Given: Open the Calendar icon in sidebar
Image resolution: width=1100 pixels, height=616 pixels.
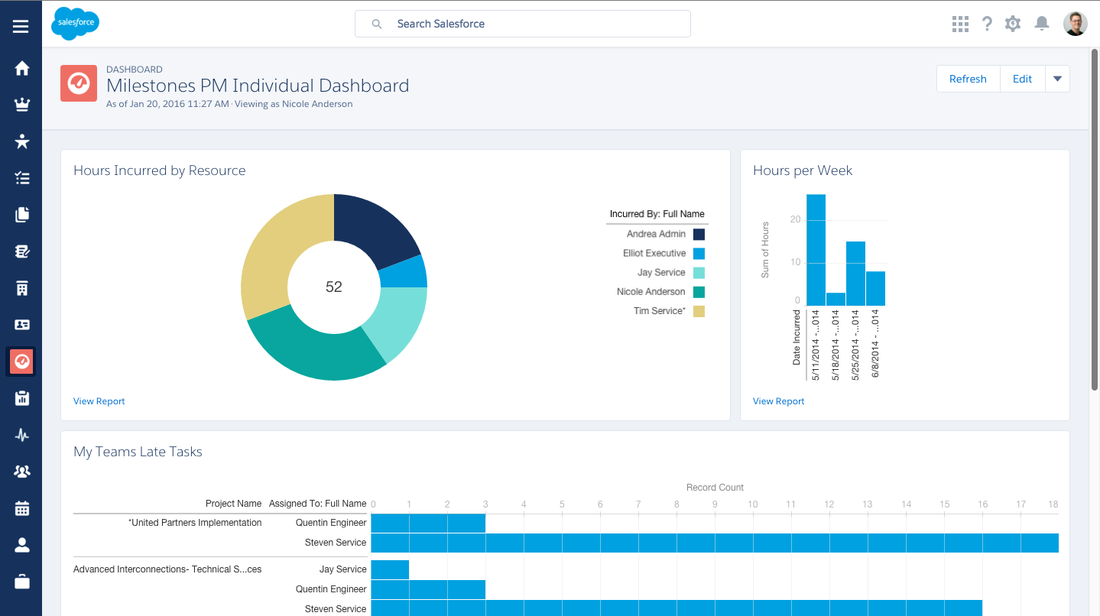Looking at the screenshot, I should (22, 508).
